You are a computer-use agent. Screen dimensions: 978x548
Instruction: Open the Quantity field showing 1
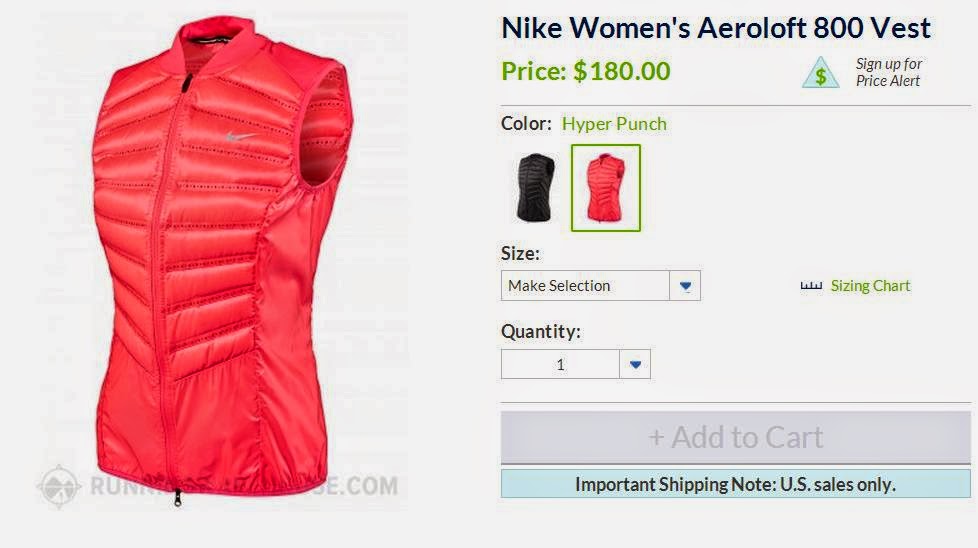click(x=576, y=364)
